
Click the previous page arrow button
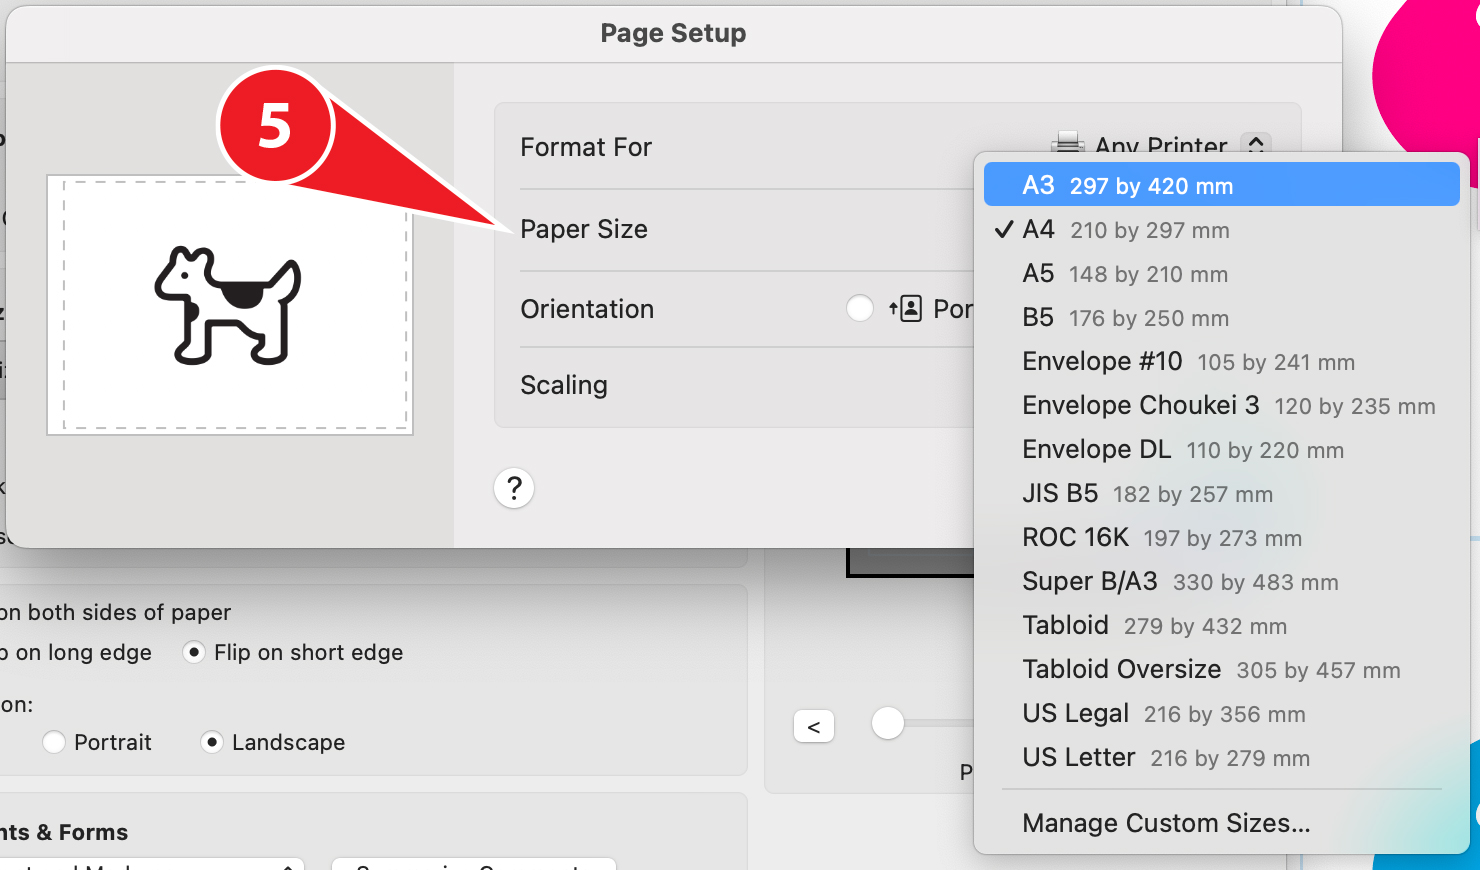[x=814, y=726]
